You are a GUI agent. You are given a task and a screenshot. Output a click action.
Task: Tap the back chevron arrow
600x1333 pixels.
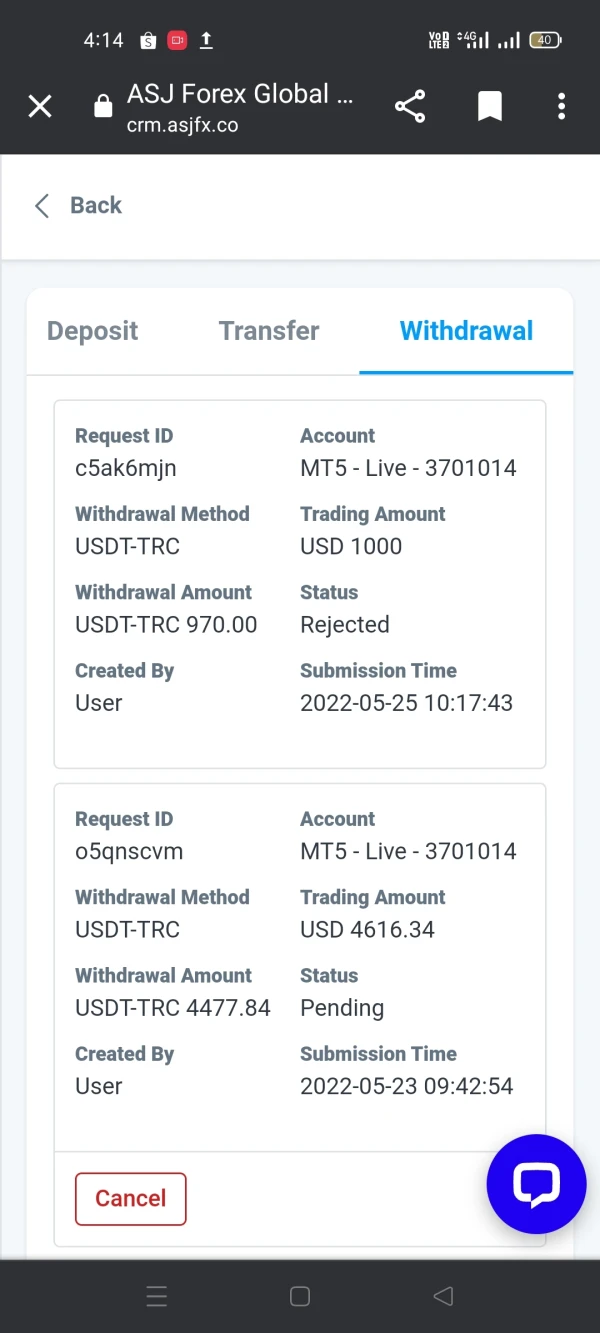coord(42,206)
